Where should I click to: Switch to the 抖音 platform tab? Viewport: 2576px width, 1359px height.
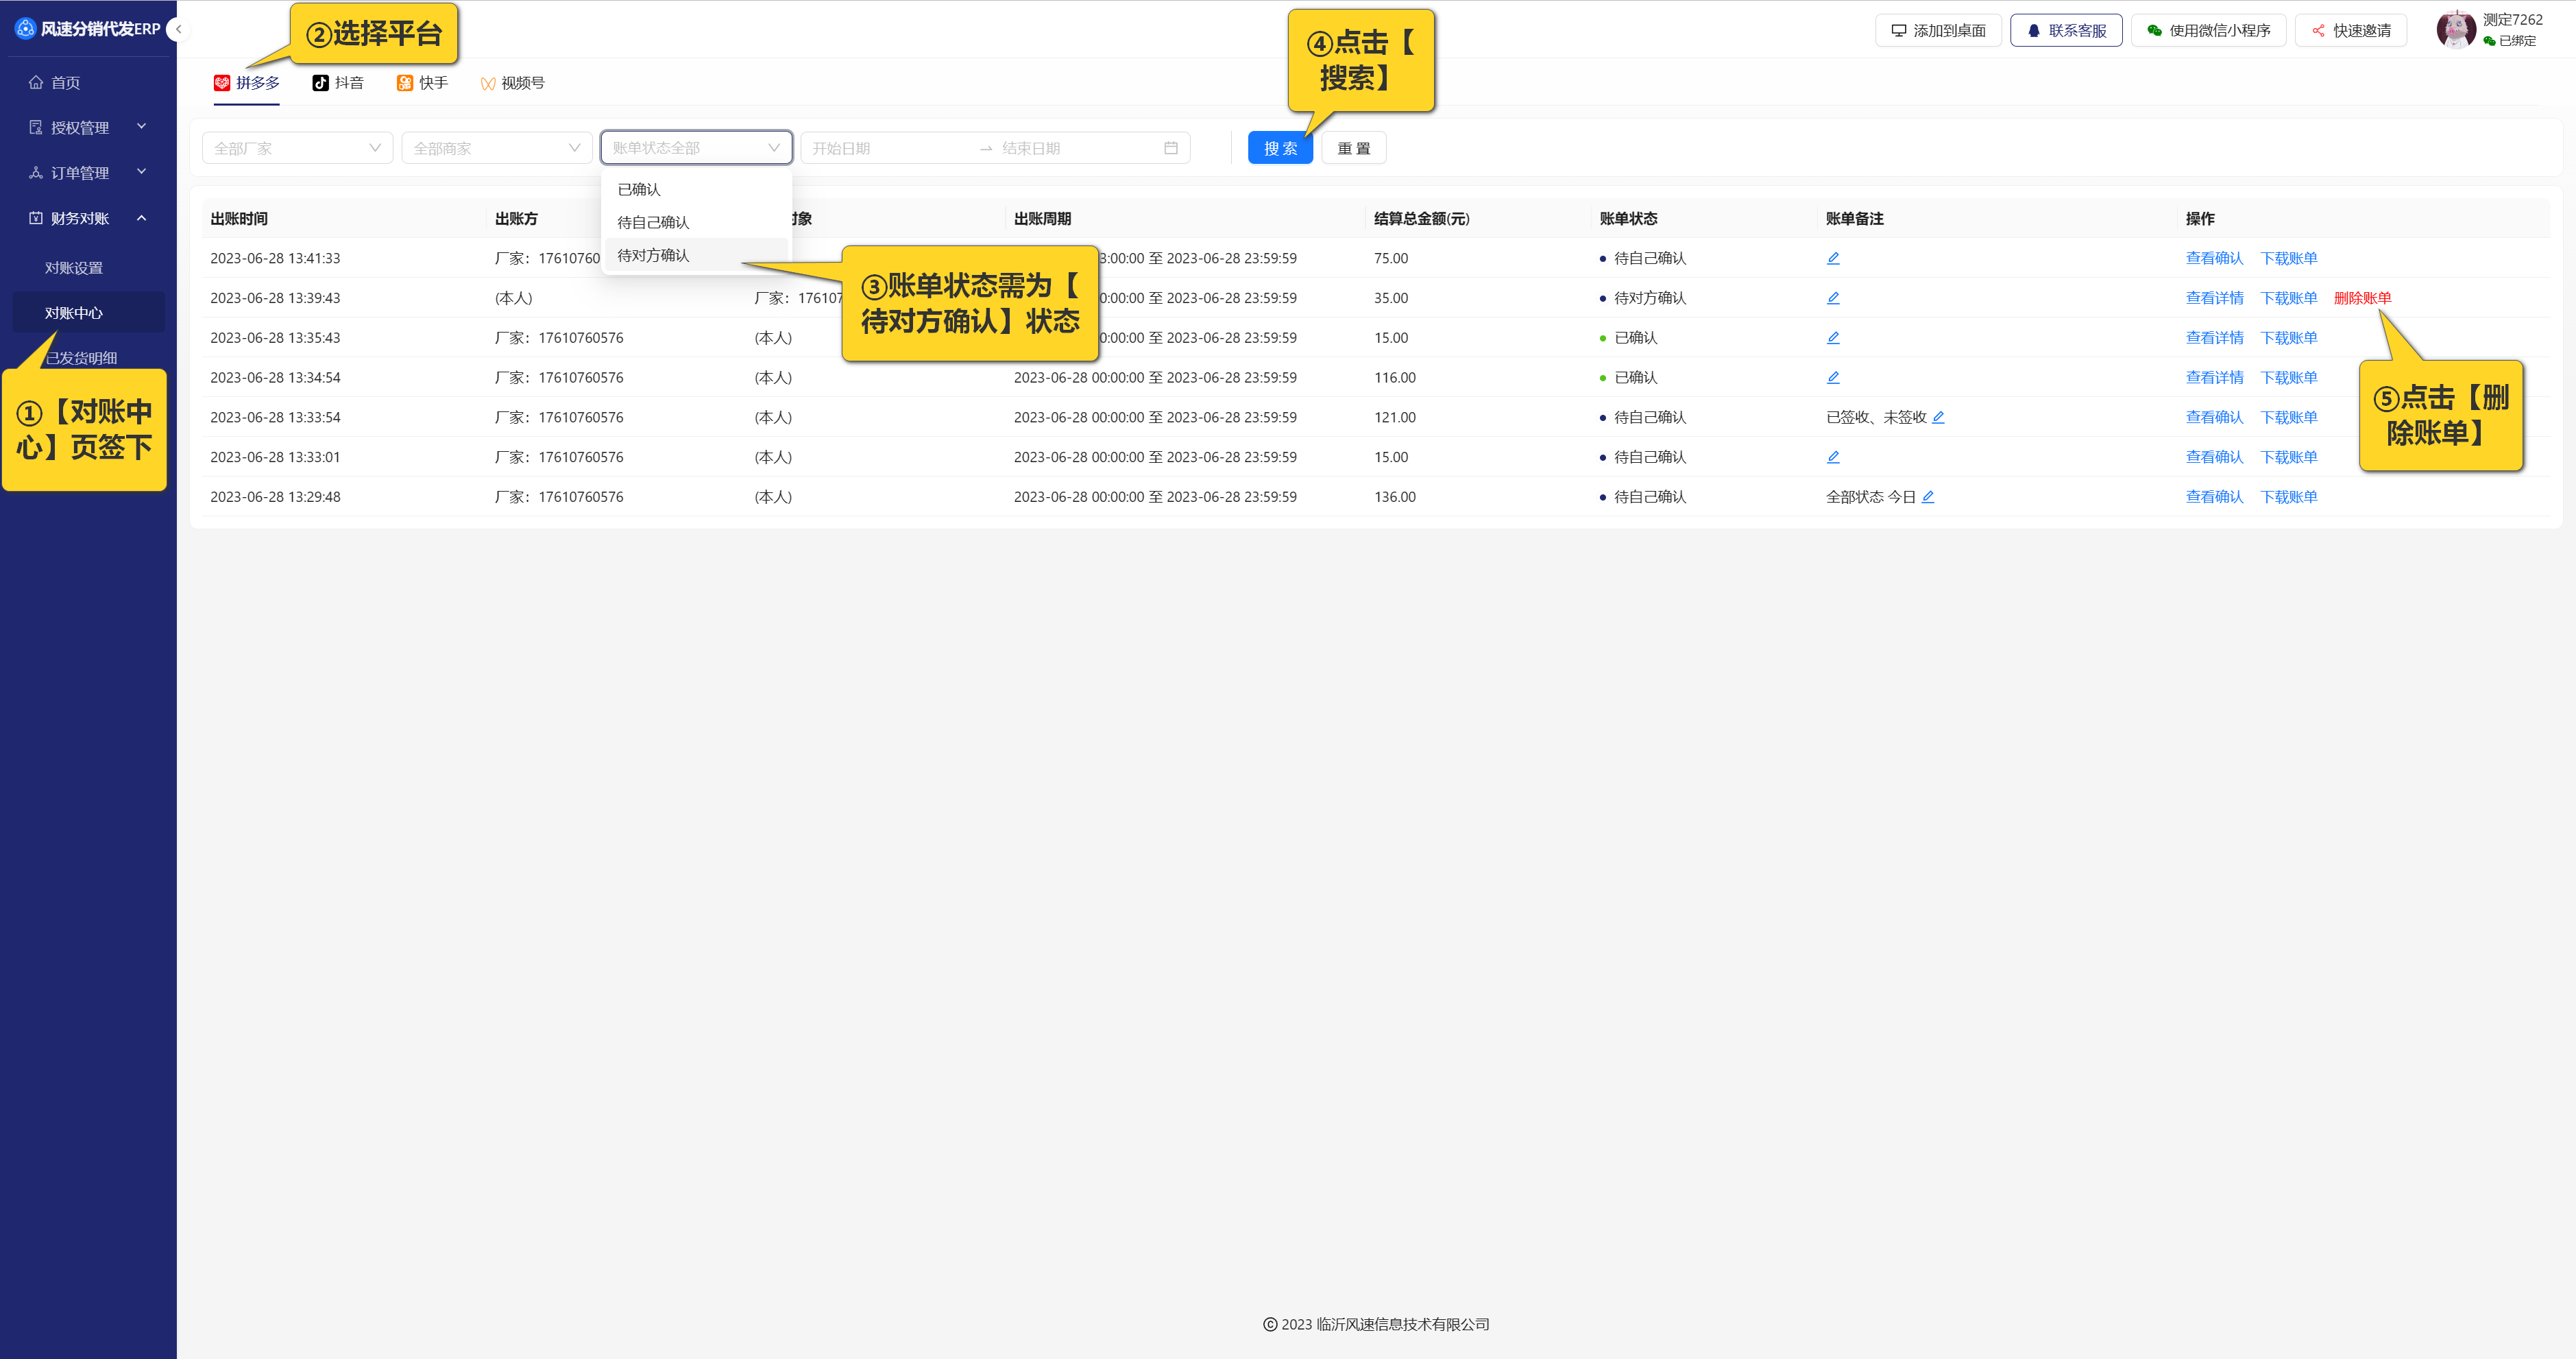338,83
